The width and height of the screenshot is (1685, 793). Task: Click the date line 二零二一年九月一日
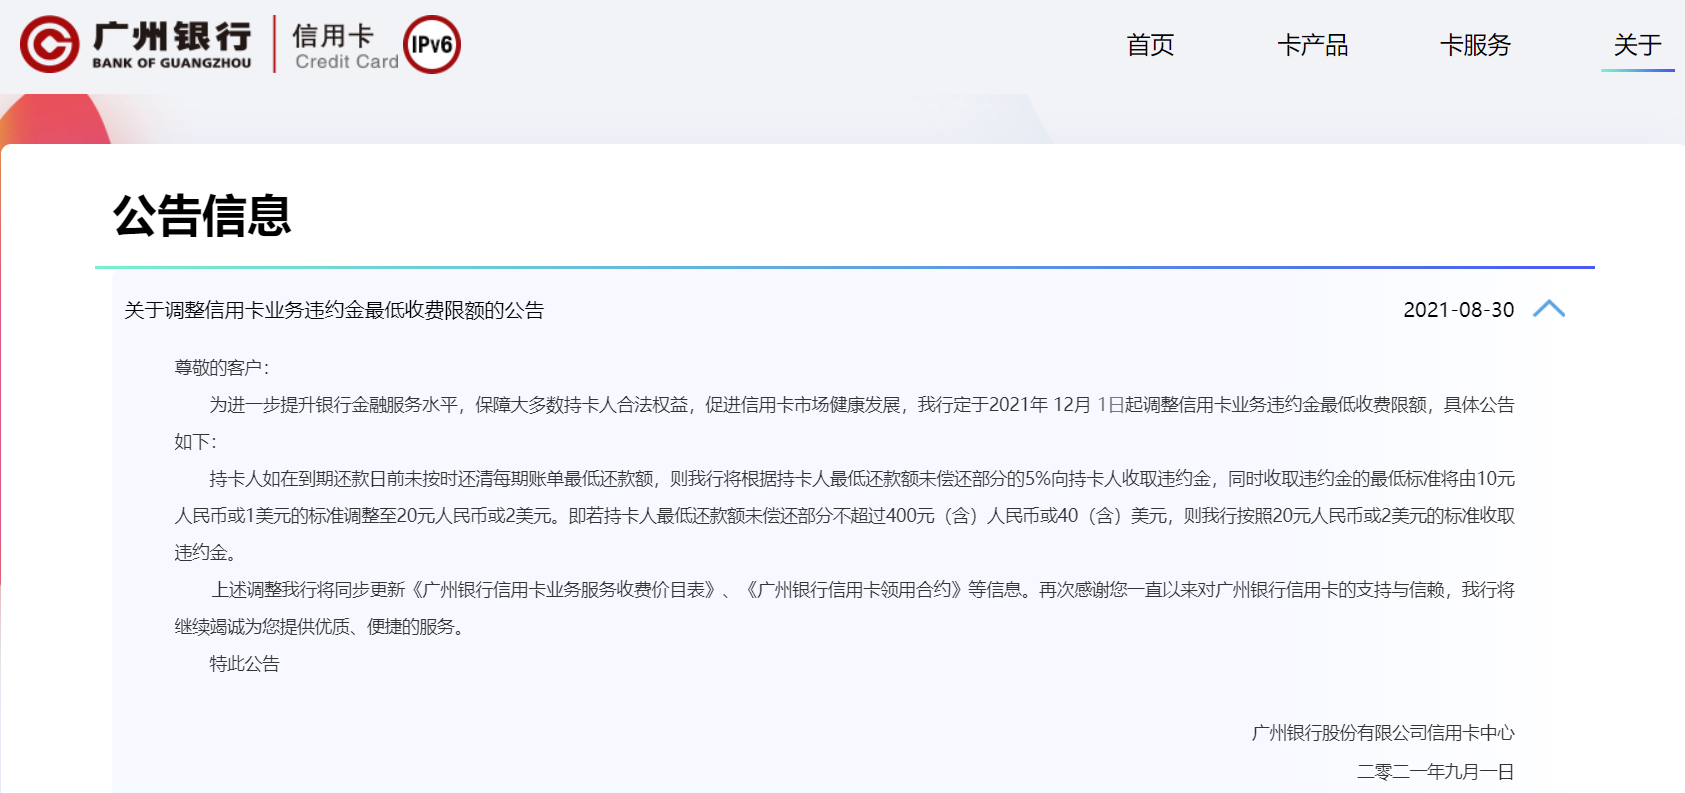pos(1436,772)
